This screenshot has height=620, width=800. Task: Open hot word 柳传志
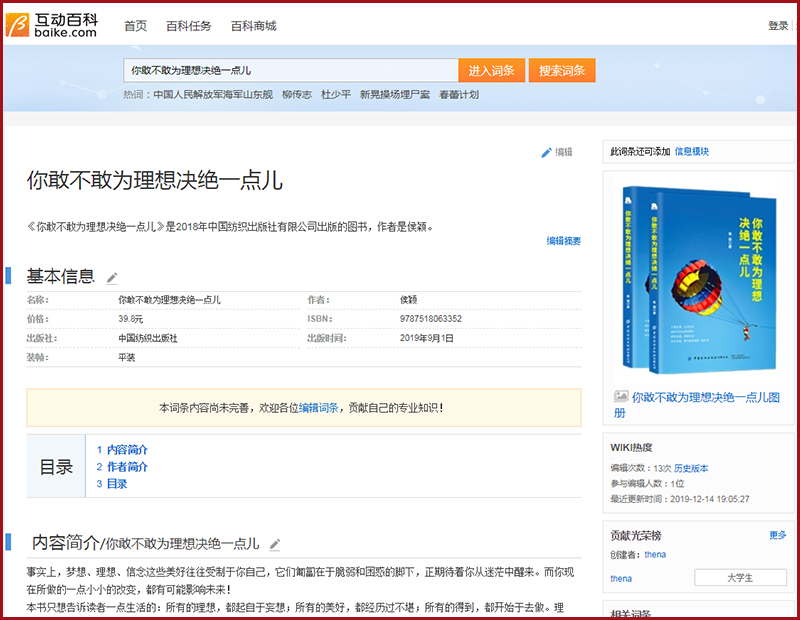pyautogui.click(x=297, y=95)
